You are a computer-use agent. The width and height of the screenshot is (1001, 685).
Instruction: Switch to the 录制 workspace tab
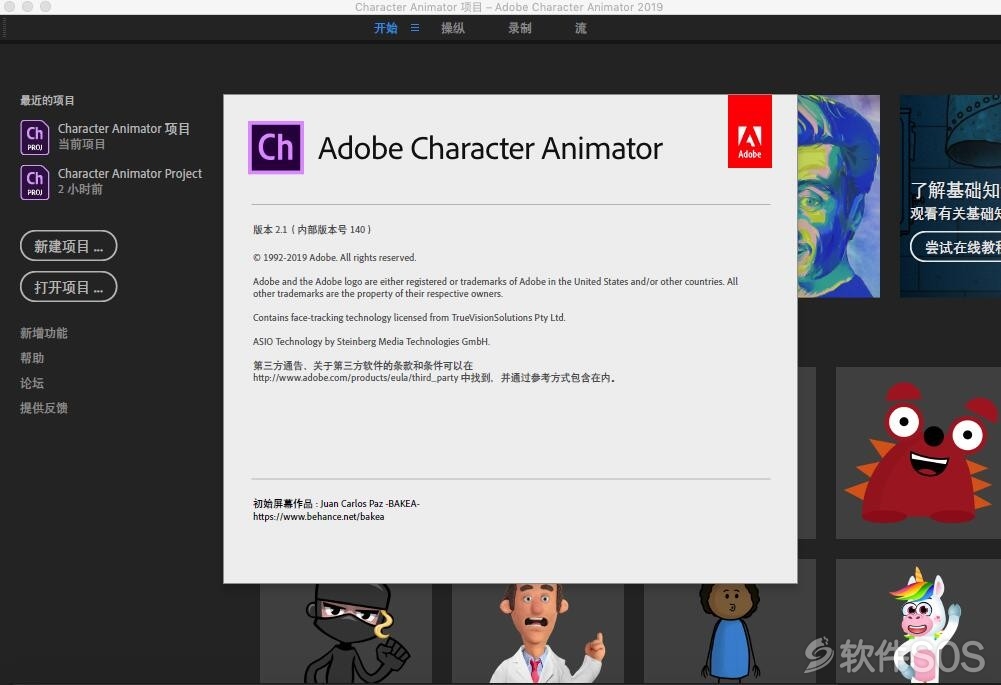(x=520, y=28)
